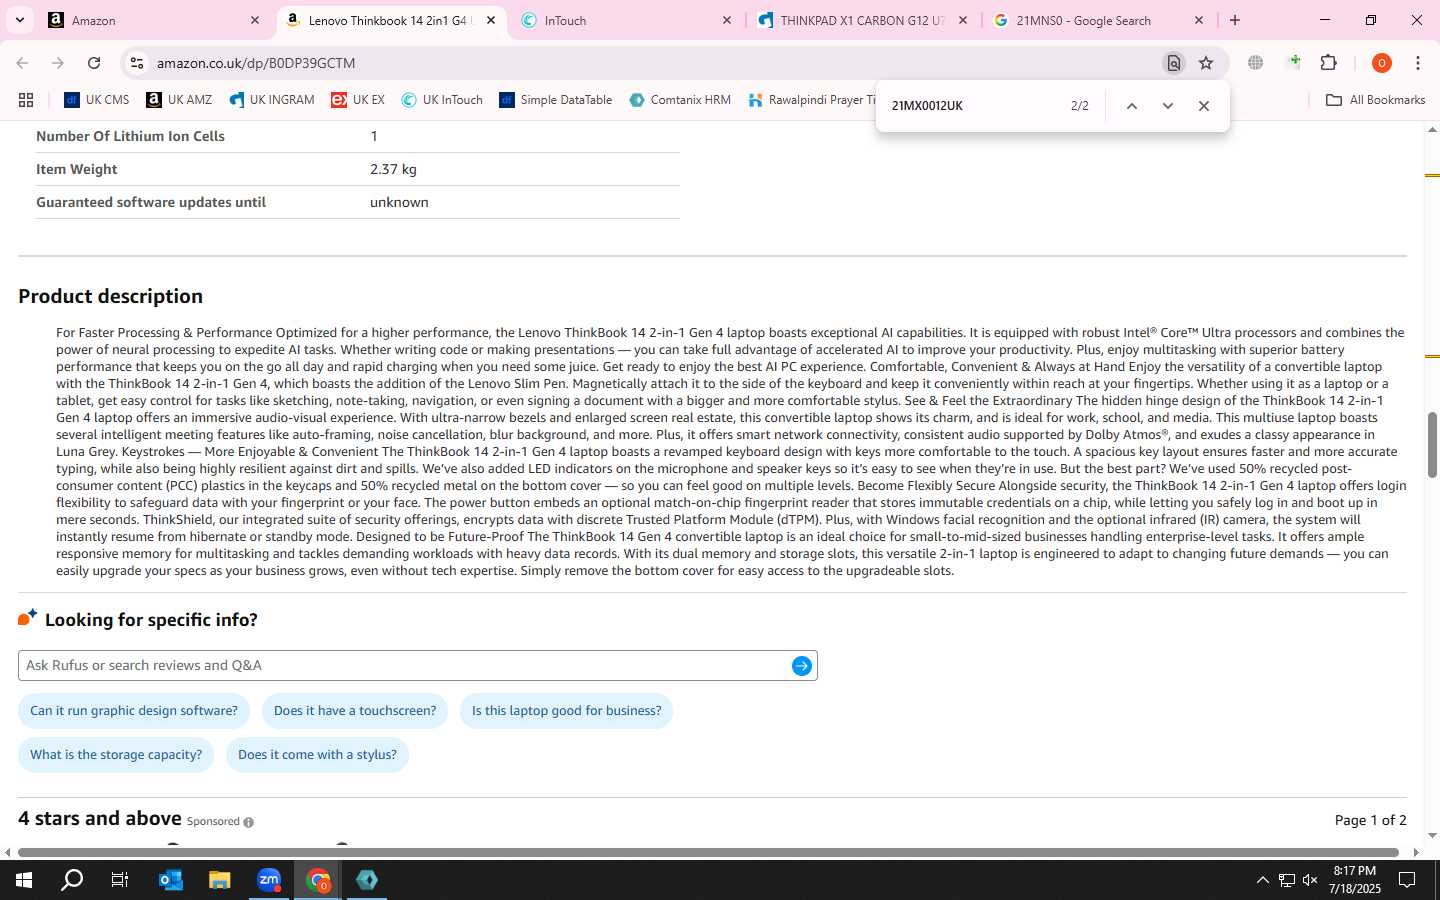Select 'Is this laptop good for business?'
The image size is (1440, 900).
566,711
